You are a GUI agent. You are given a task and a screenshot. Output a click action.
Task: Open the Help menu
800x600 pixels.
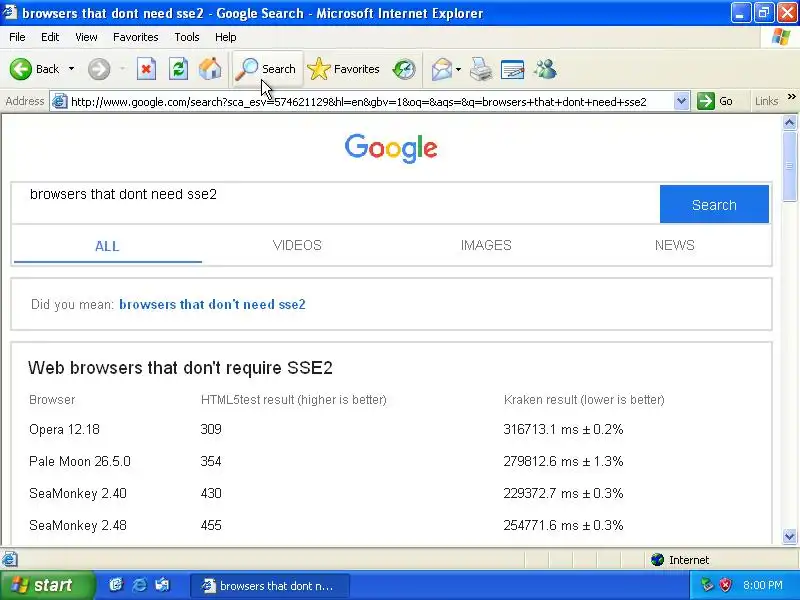226,37
